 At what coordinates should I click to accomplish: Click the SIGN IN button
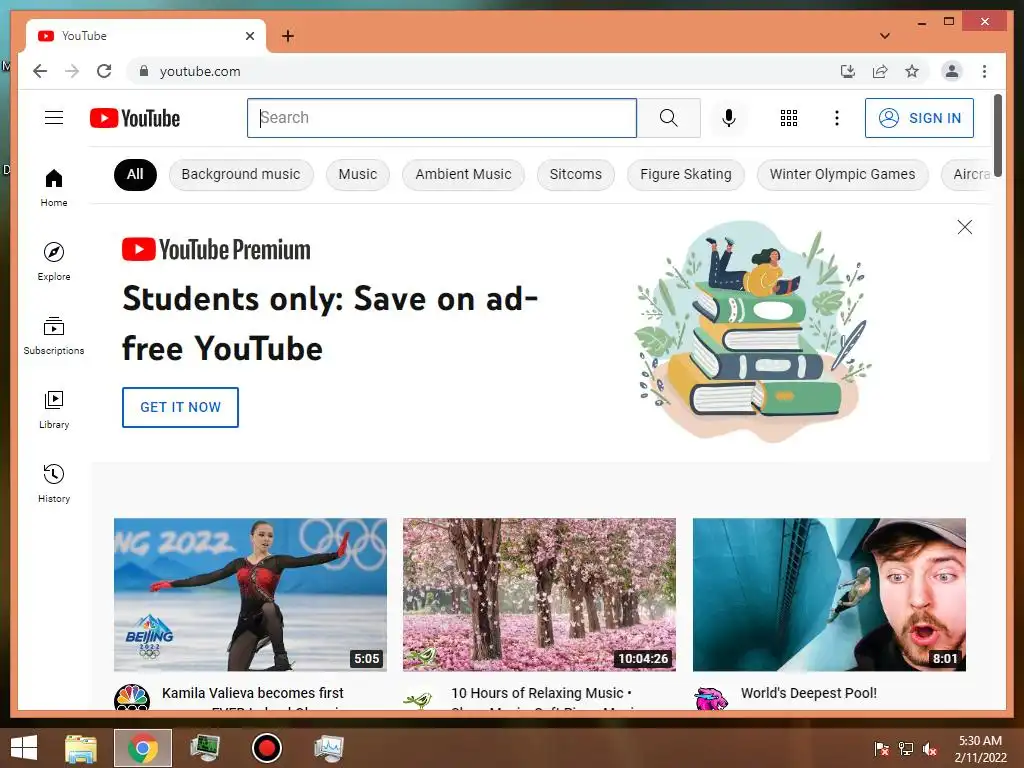(919, 118)
